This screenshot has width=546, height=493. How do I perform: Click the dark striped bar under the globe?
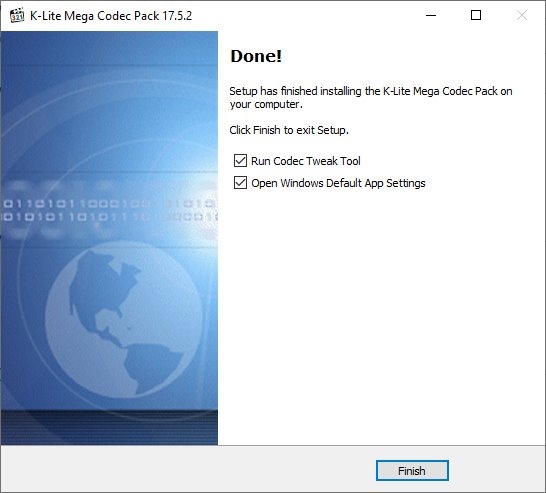(109, 428)
